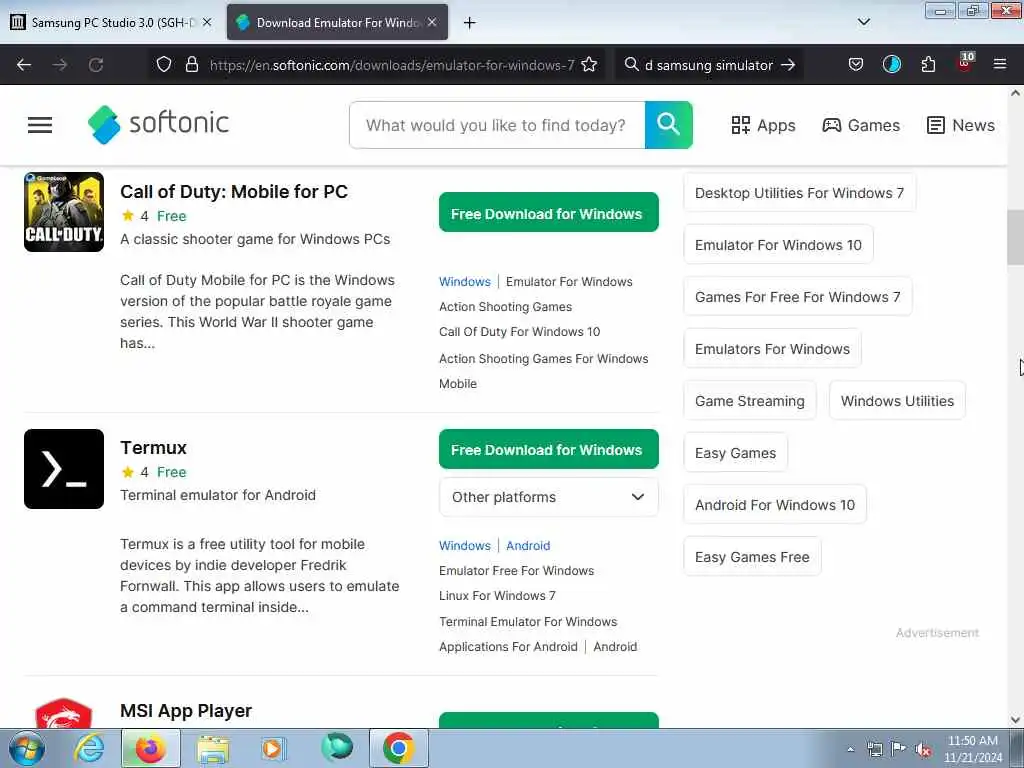The height and width of the screenshot is (768, 1024).
Task: Open the Games section in Softonic navigation
Action: 861,125
